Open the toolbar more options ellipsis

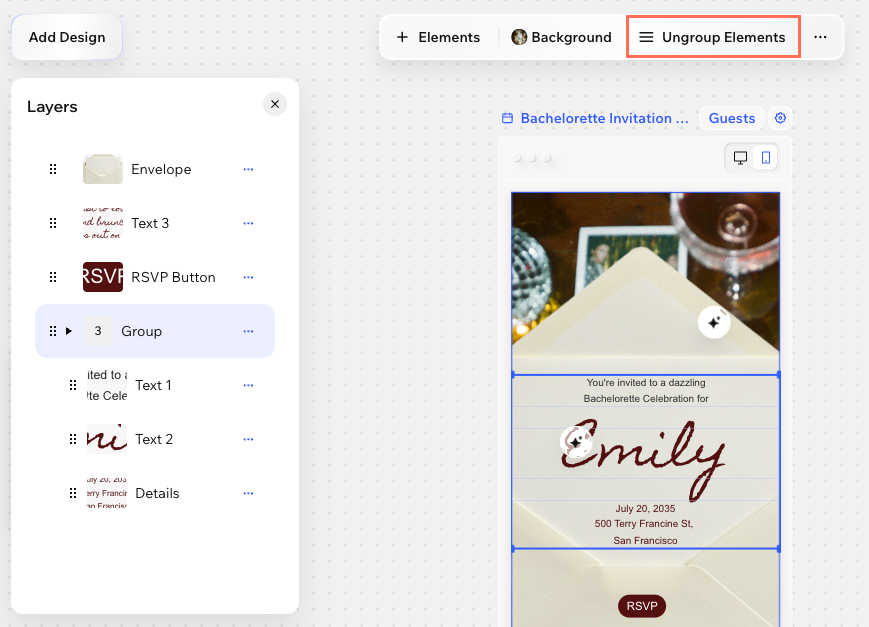pyautogui.click(x=820, y=37)
